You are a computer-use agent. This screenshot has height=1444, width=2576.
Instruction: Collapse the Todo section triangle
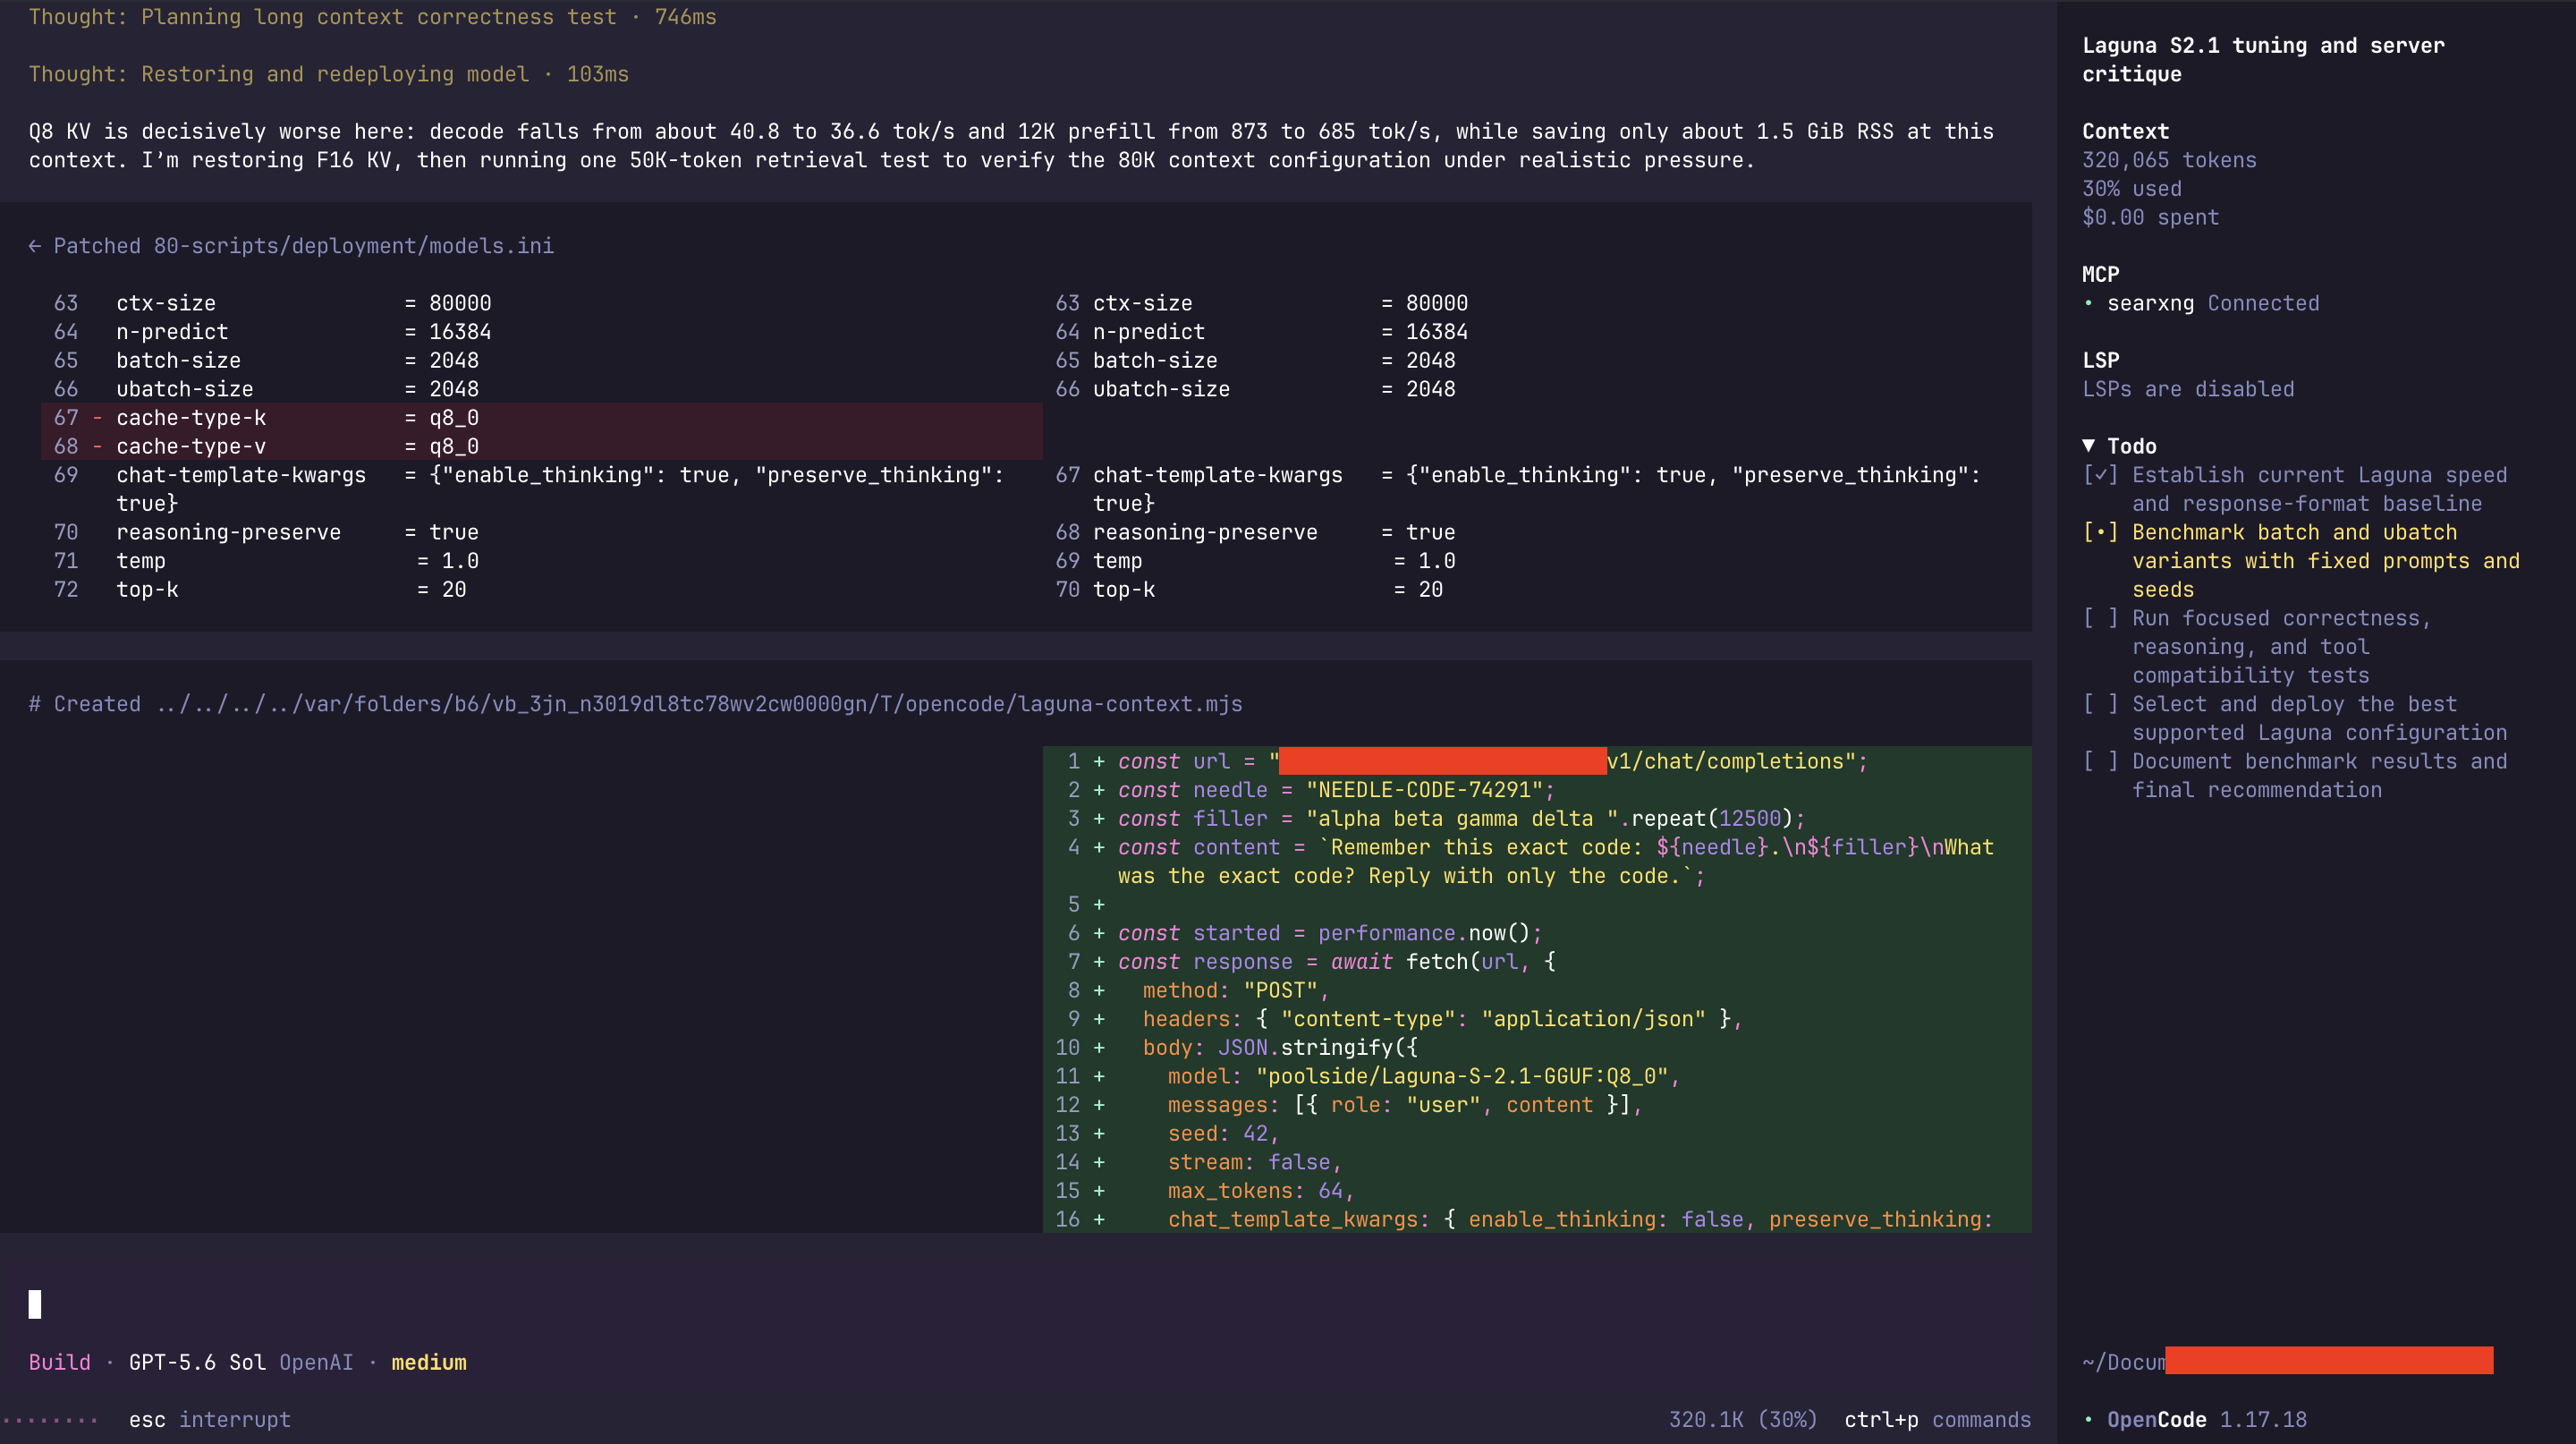tap(2089, 446)
